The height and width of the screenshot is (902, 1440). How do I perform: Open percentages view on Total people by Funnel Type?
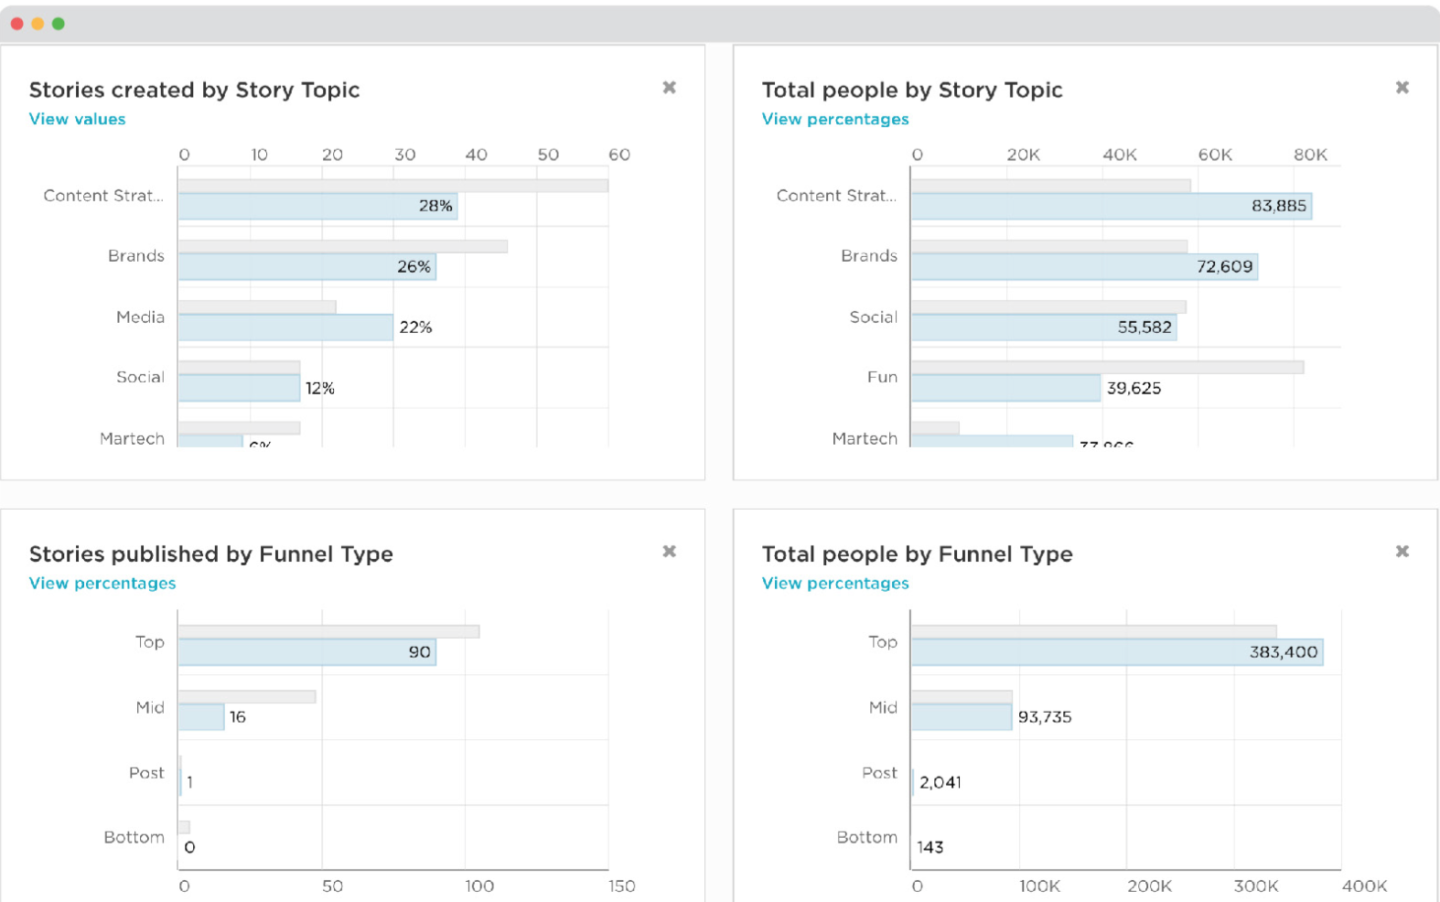pos(834,583)
